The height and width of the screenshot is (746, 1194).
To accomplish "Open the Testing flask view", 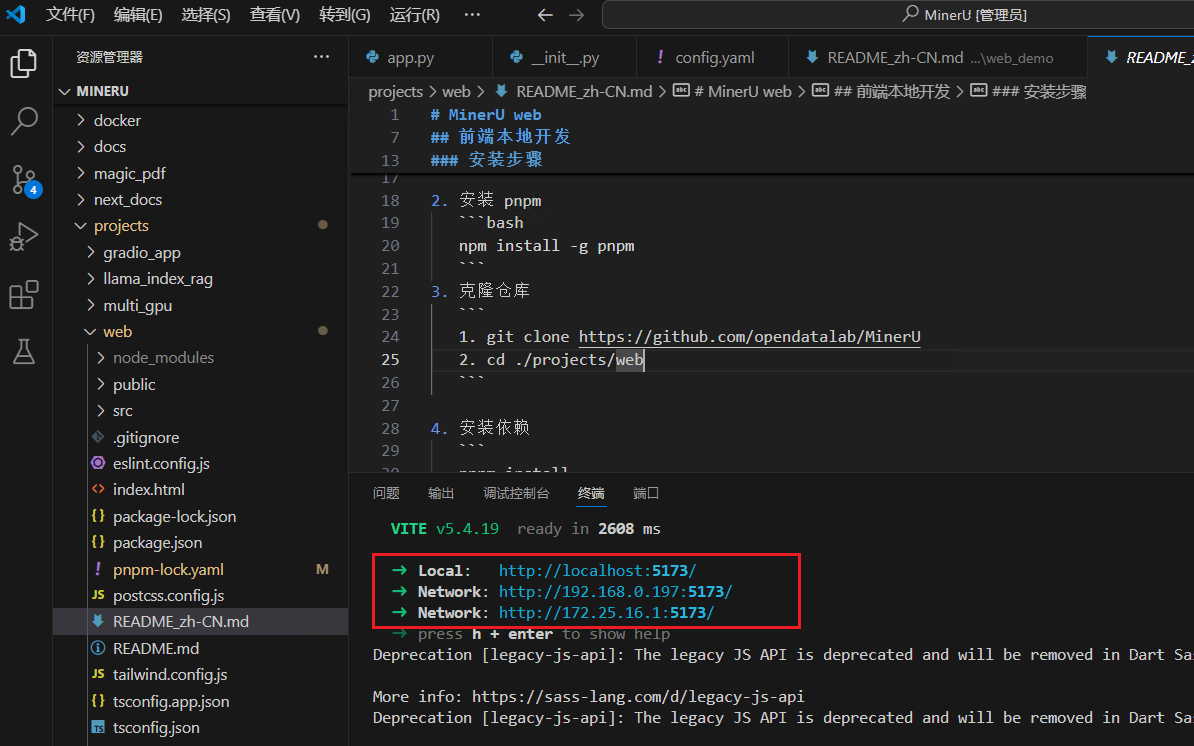I will pyautogui.click(x=24, y=352).
